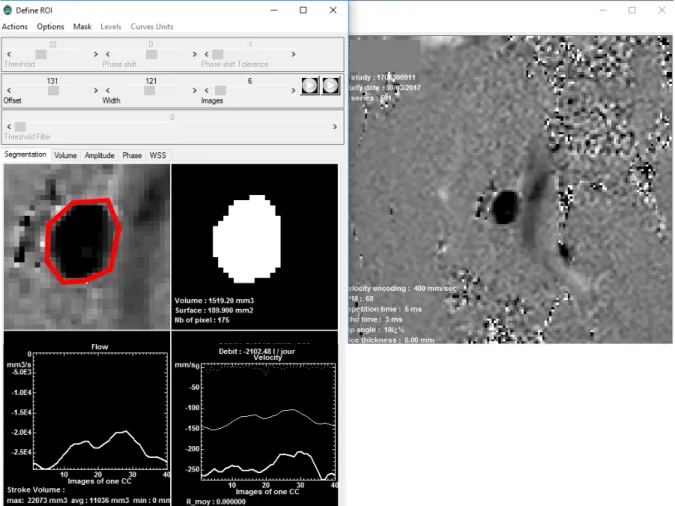Click the 'Stroke Volume :' label
675x506 pixels.
(36, 490)
